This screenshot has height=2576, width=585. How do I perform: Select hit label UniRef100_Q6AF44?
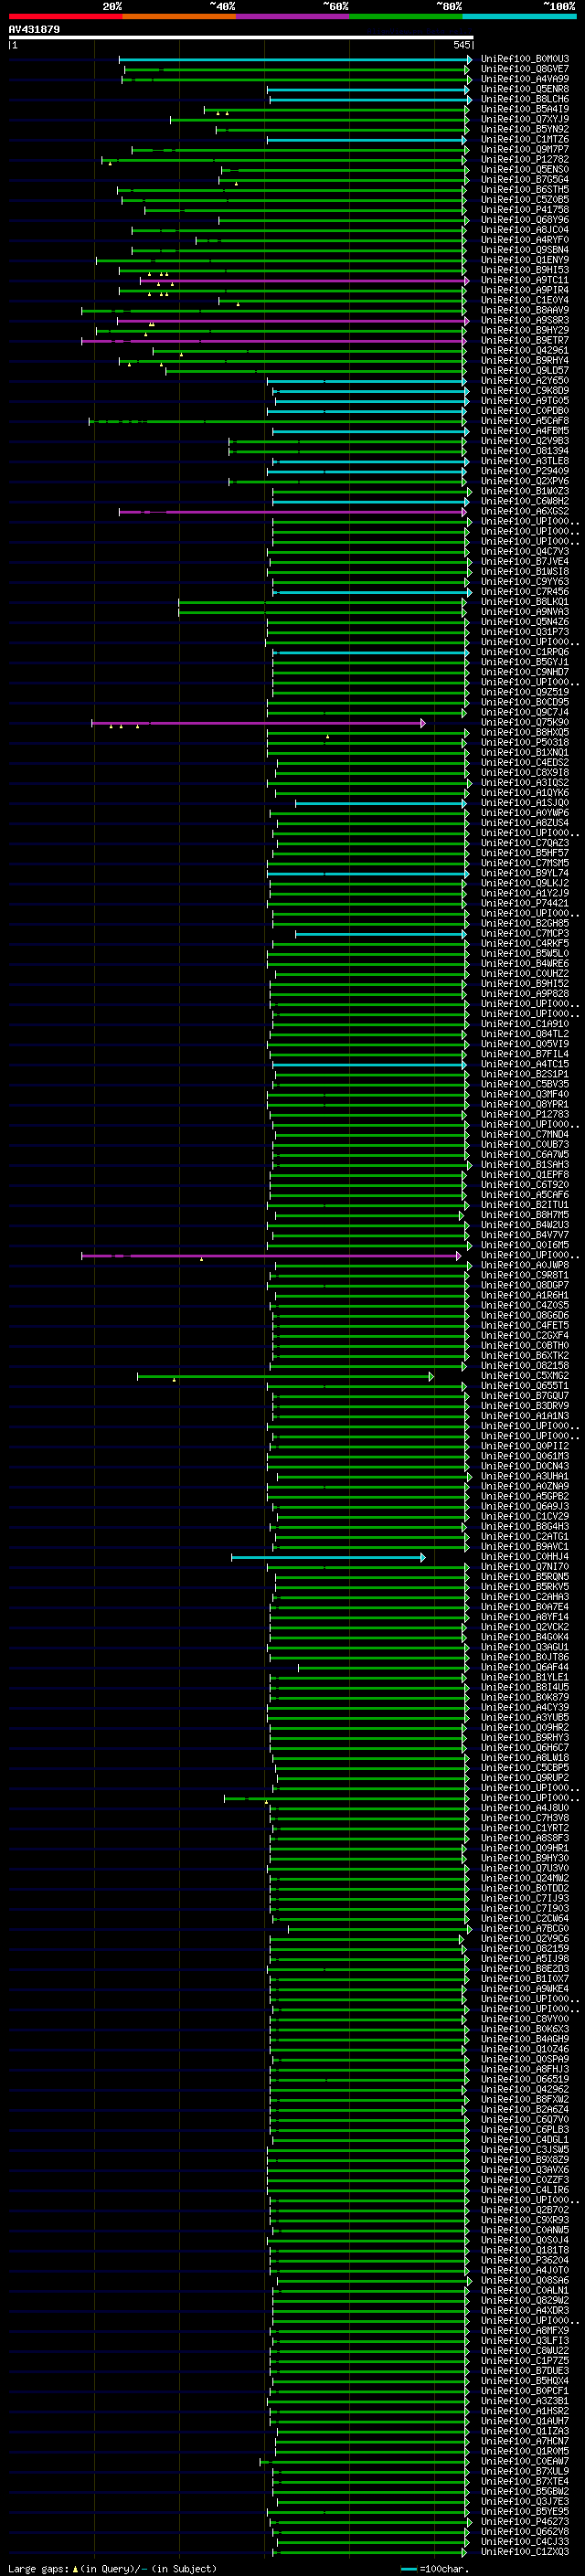525,1668
